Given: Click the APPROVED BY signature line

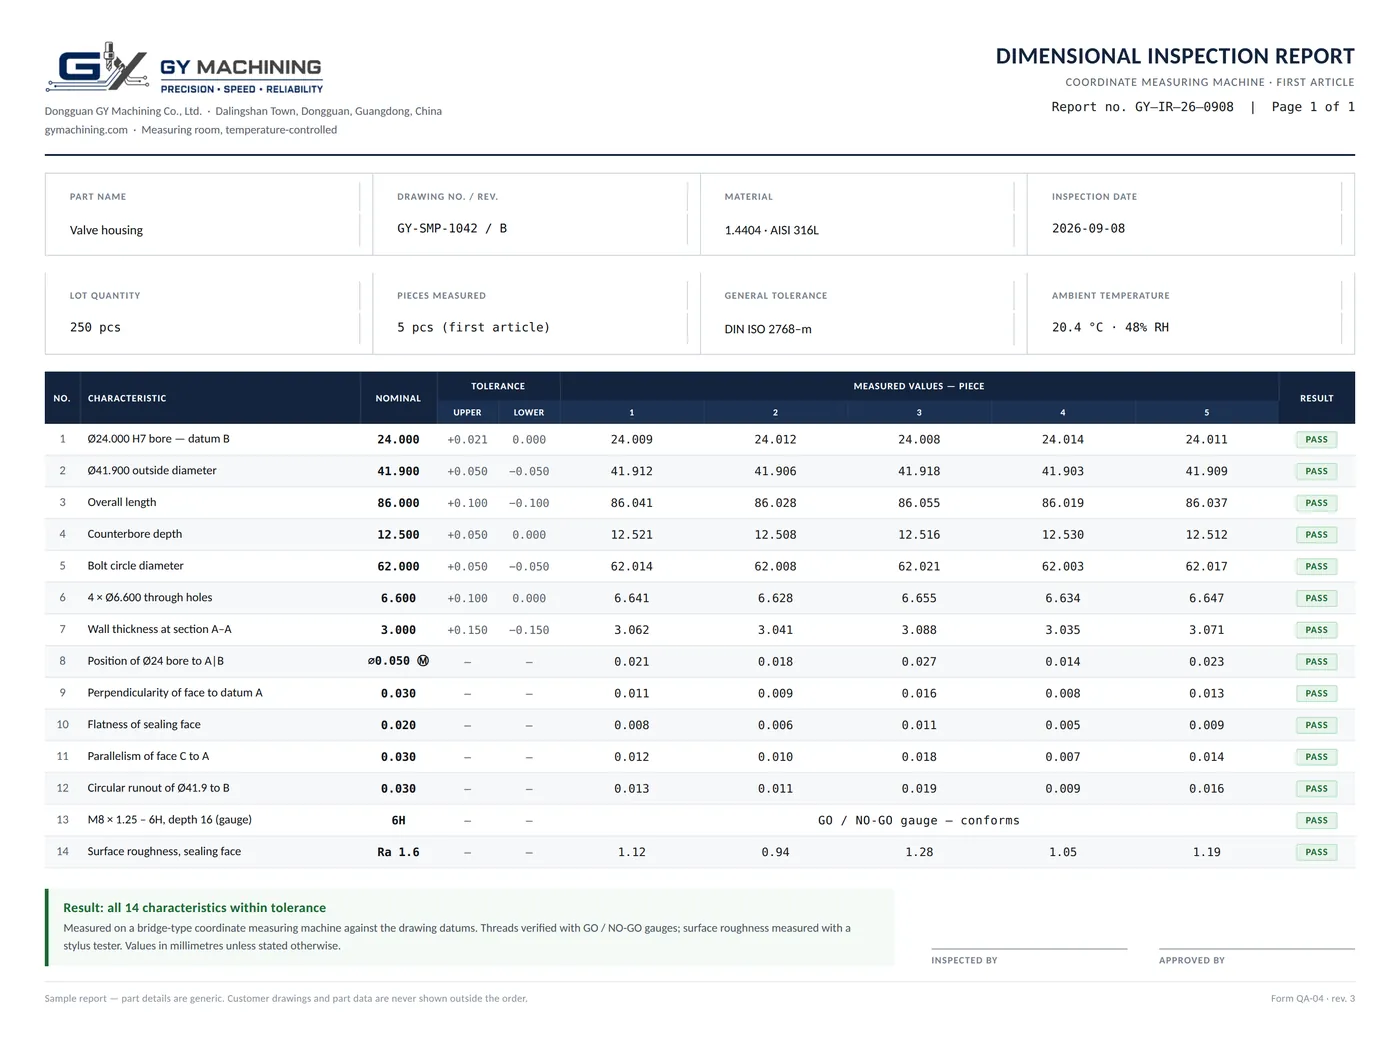Looking at the screenshot, I should 1257,949.
